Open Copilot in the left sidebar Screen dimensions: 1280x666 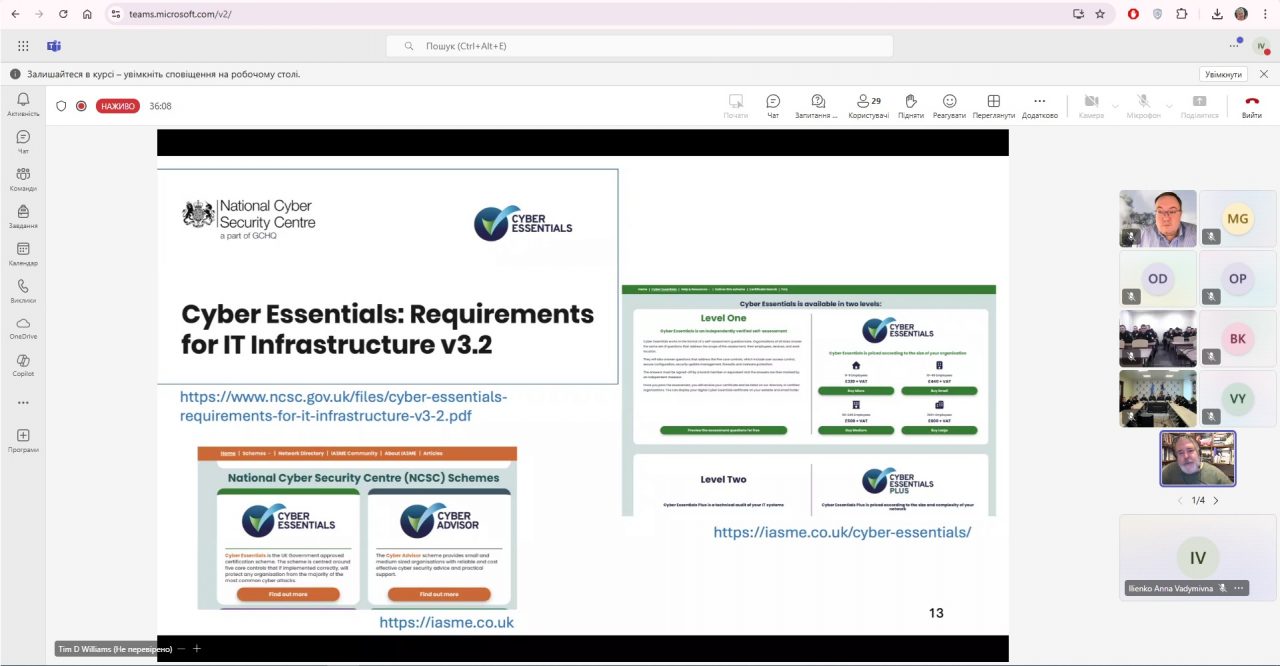tap(23, 365)
